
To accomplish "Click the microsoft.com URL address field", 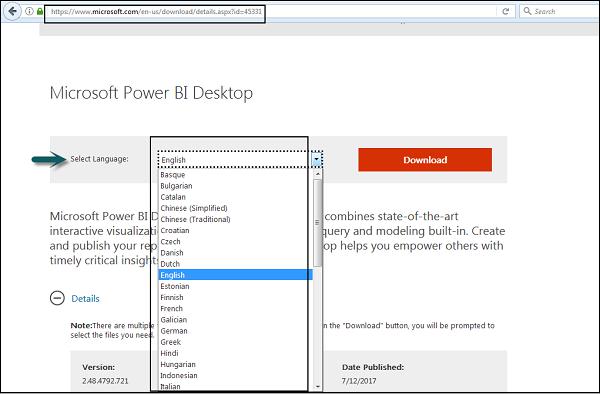I will pyautogui.click(x=156, y=11).
